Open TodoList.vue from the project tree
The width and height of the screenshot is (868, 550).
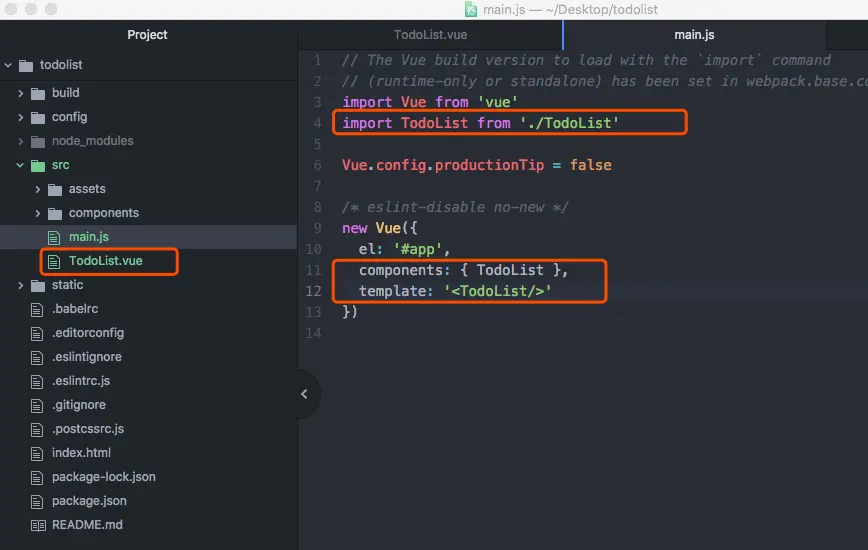[x=105, y=261]
